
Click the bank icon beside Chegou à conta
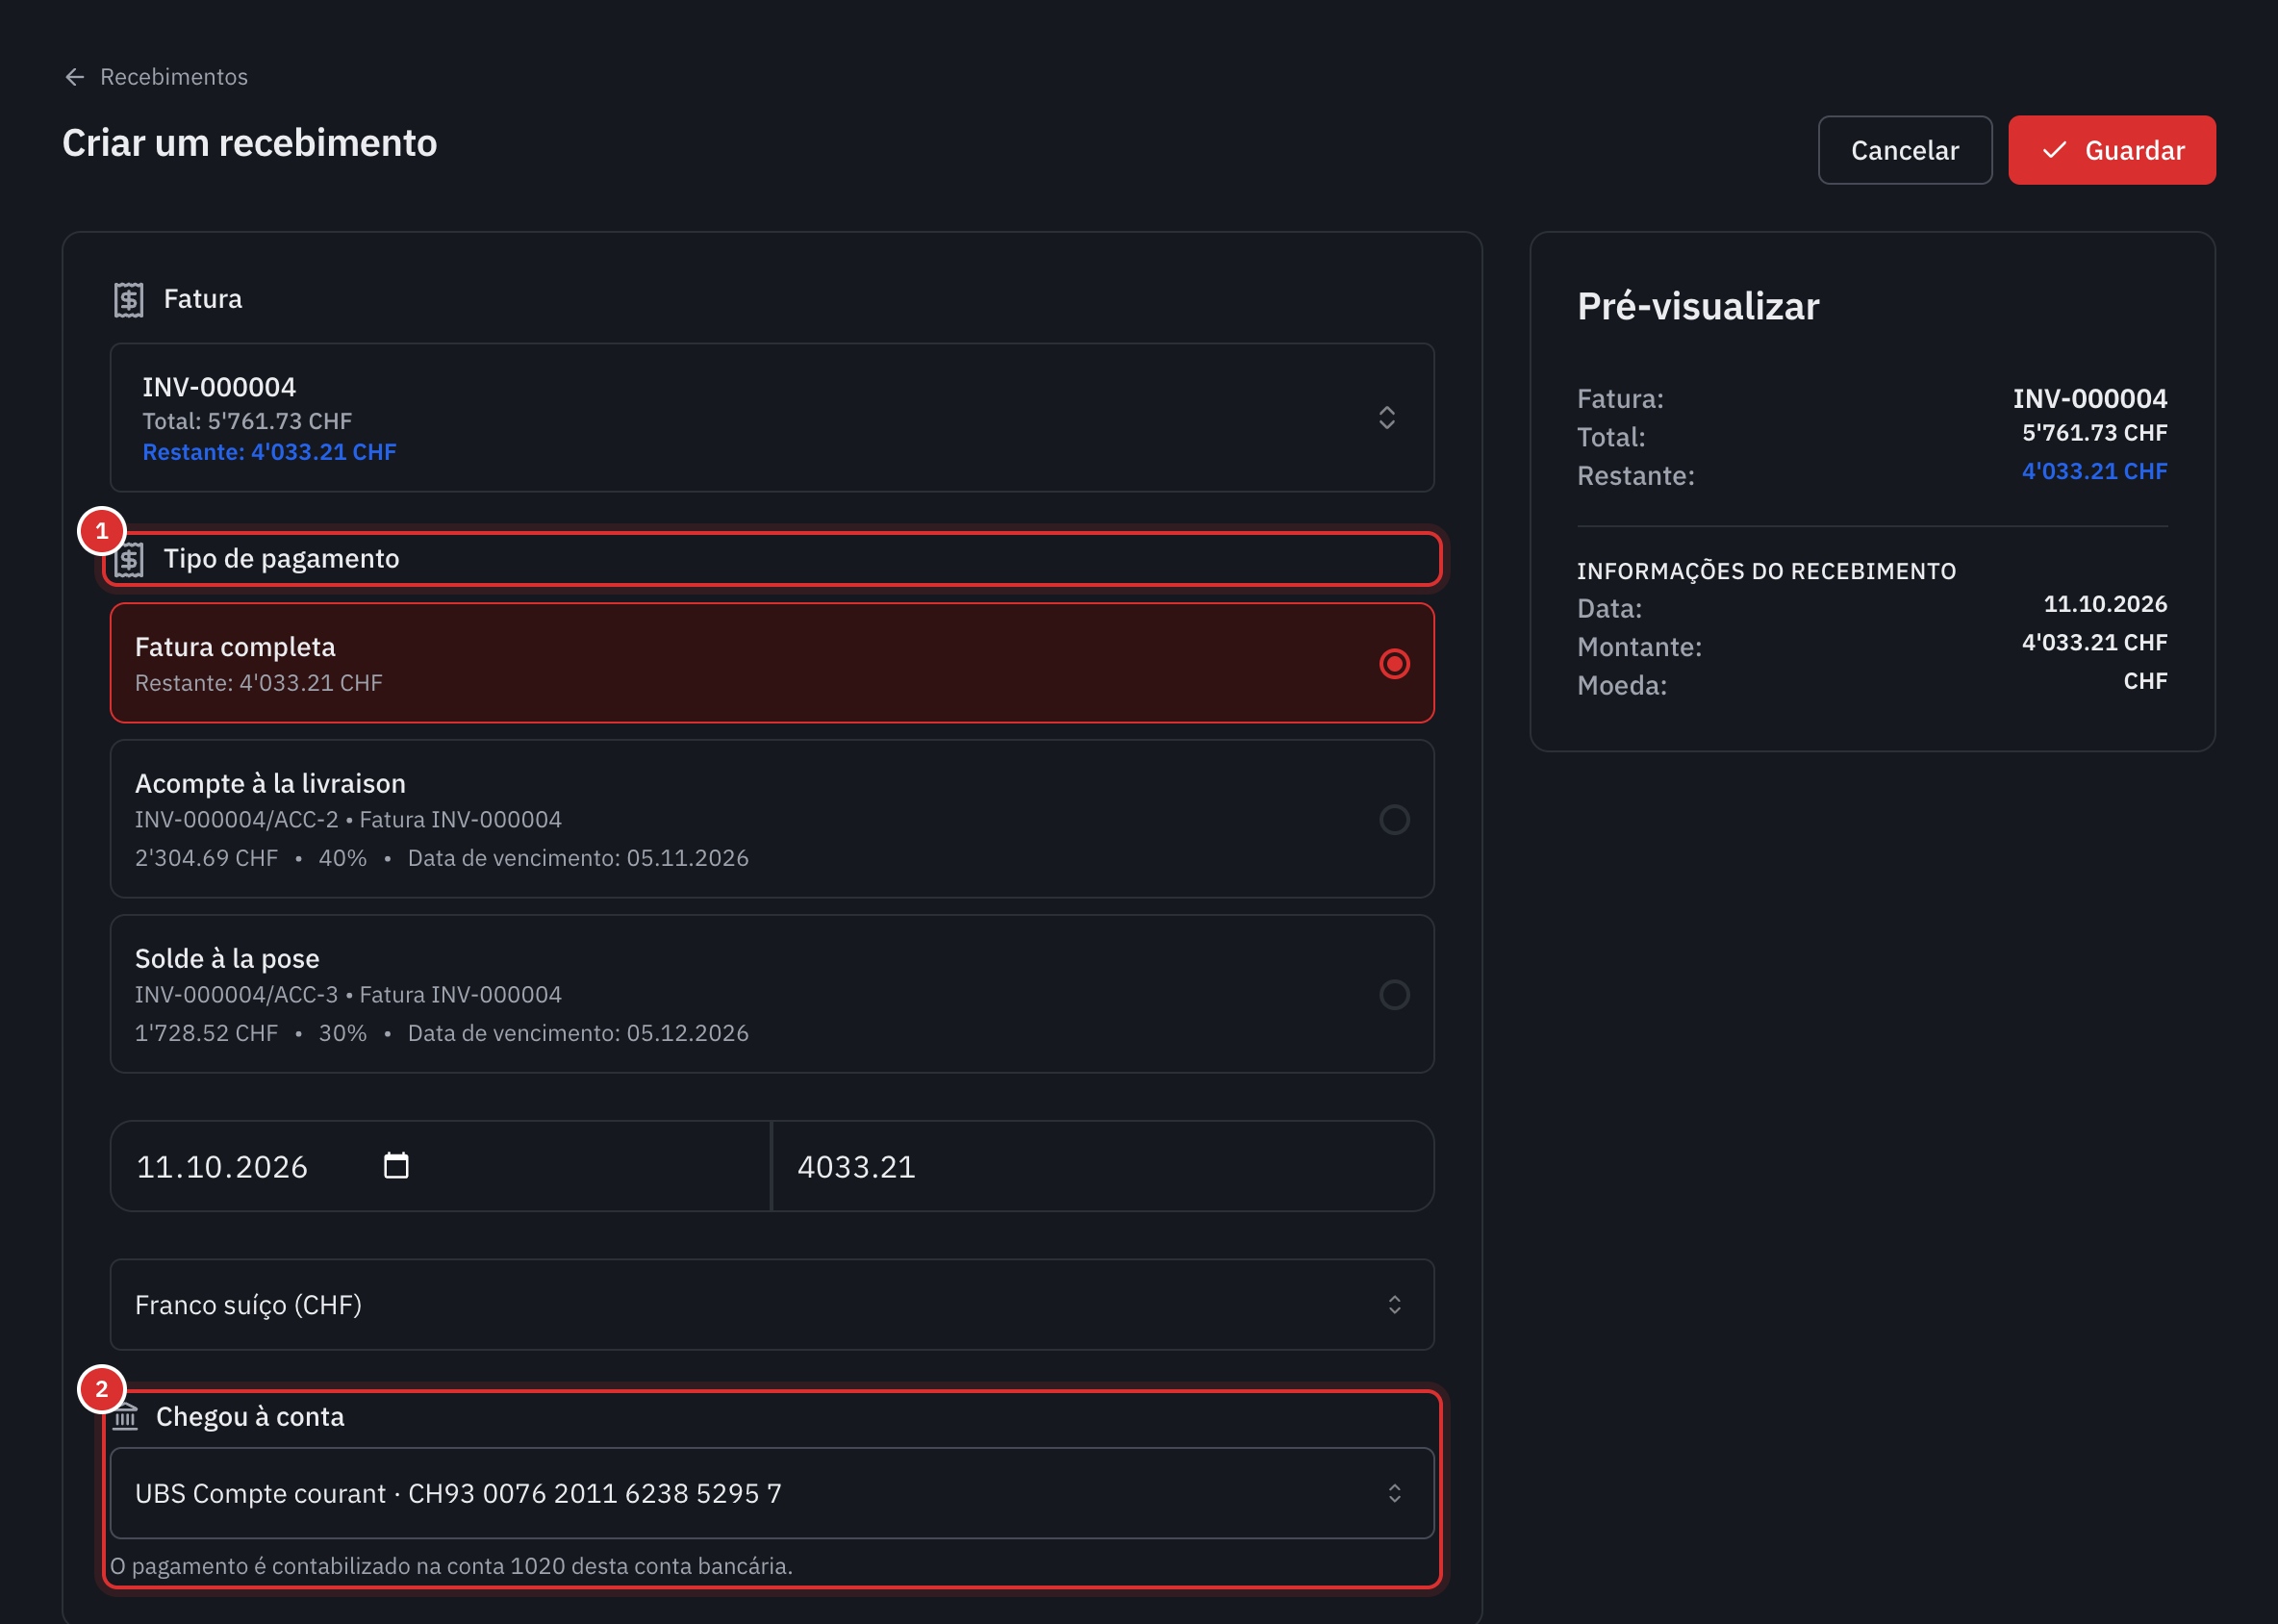[x=125, y=1416]
